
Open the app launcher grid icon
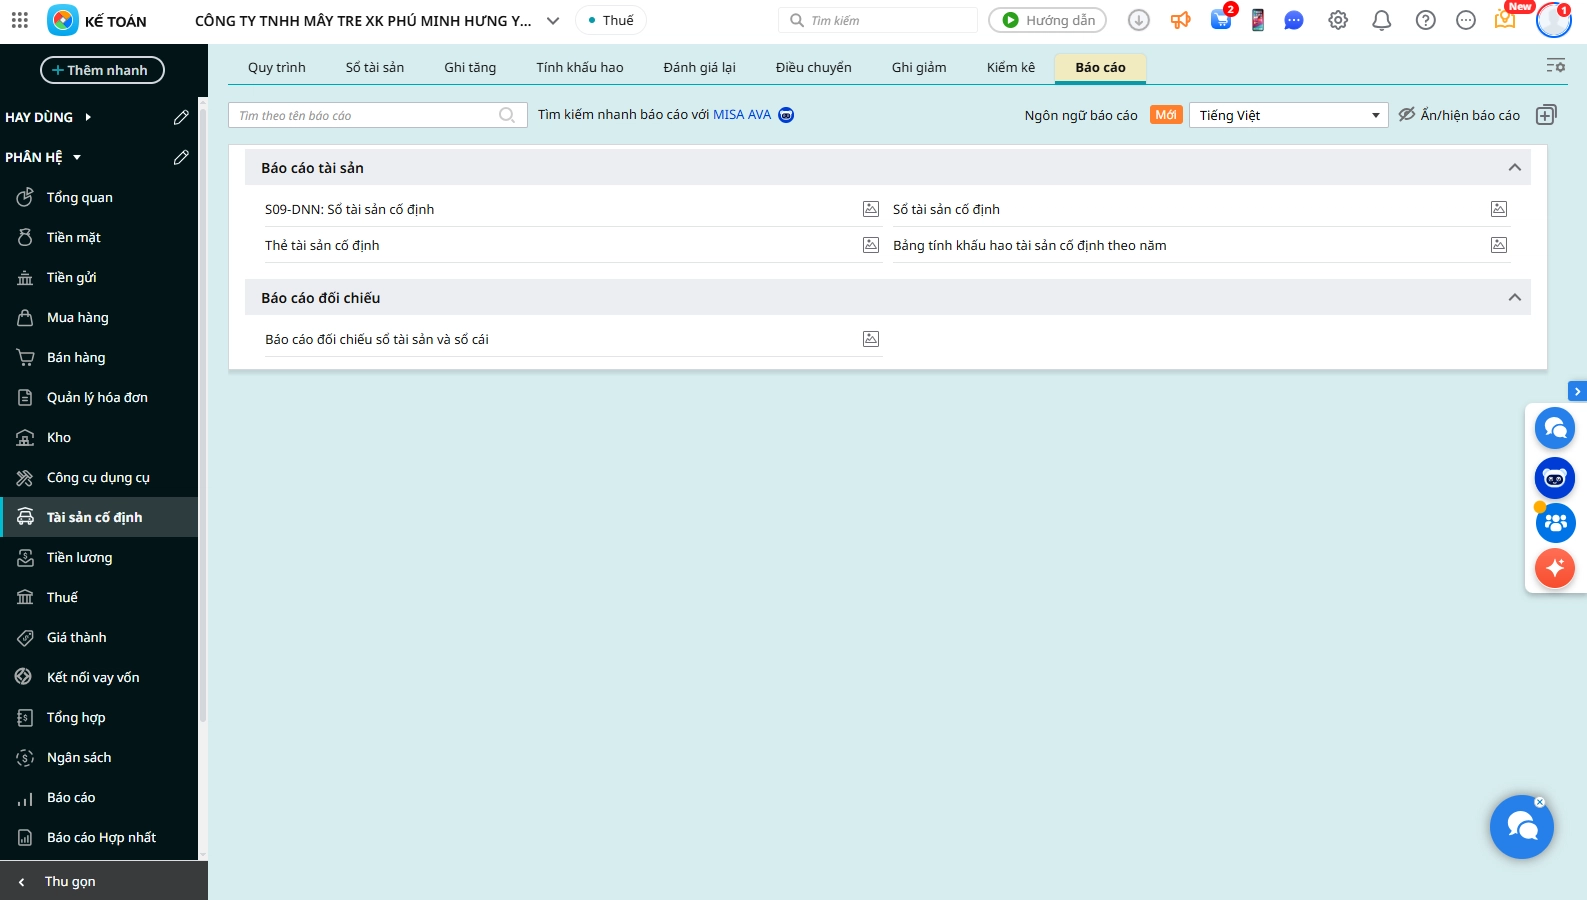coord(20,20)
